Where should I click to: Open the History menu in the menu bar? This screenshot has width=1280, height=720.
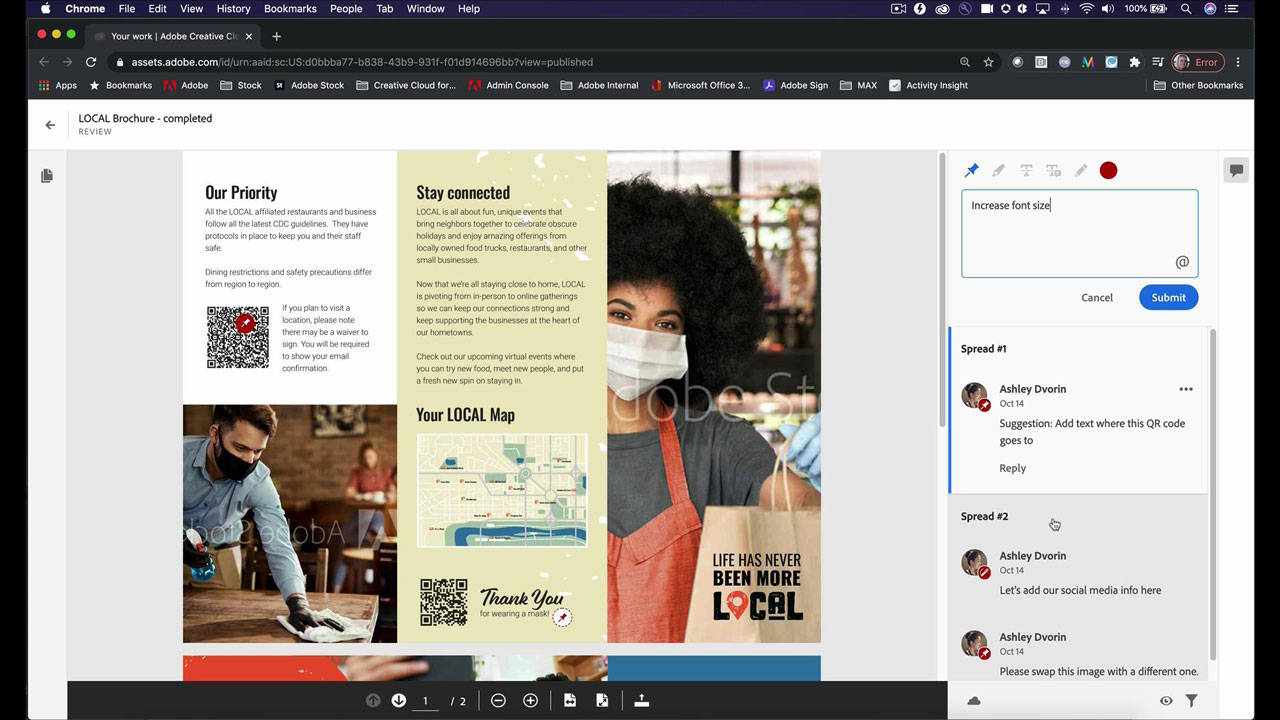click(233, 9)
